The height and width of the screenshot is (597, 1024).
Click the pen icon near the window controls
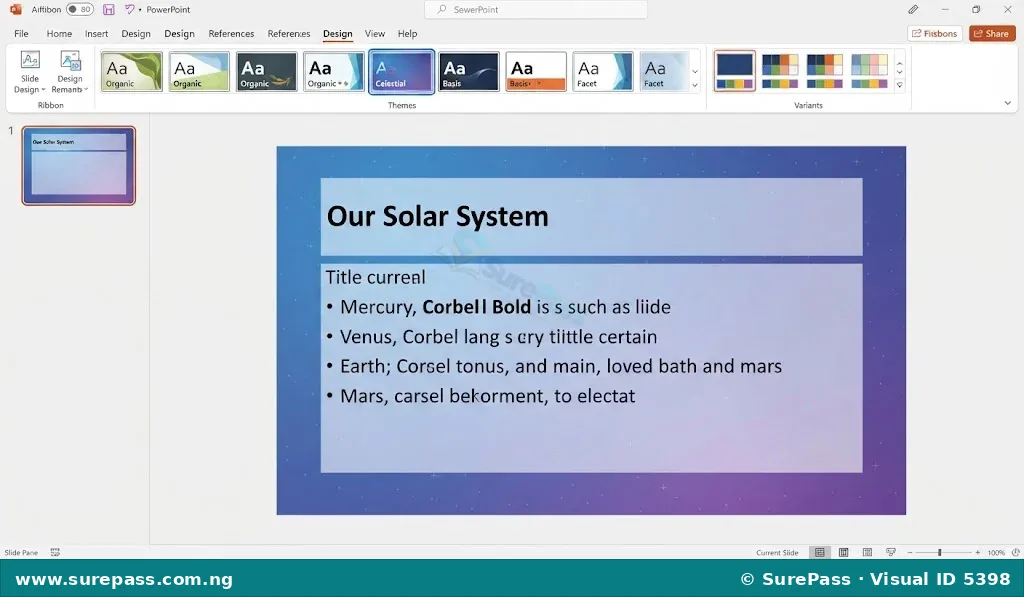click(913, 9)
